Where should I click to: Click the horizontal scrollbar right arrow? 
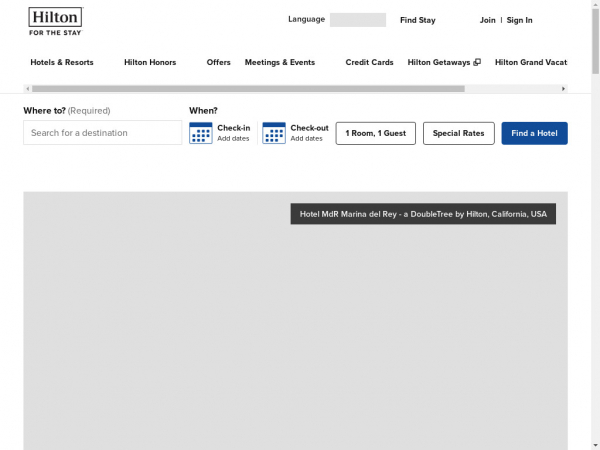click(x=563, y=89)
